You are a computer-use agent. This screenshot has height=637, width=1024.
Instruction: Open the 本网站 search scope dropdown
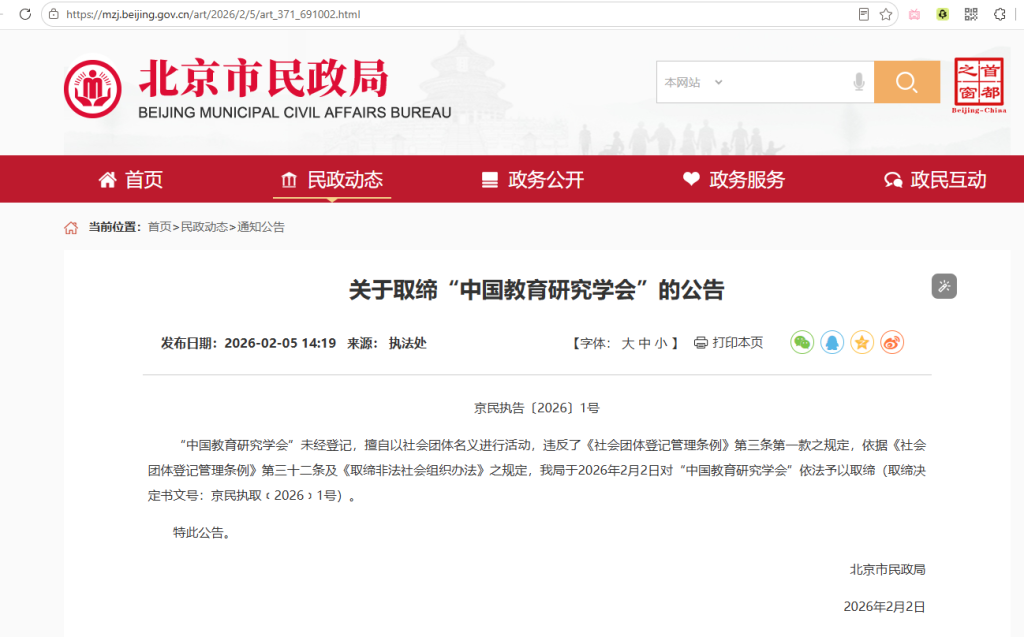693,82
